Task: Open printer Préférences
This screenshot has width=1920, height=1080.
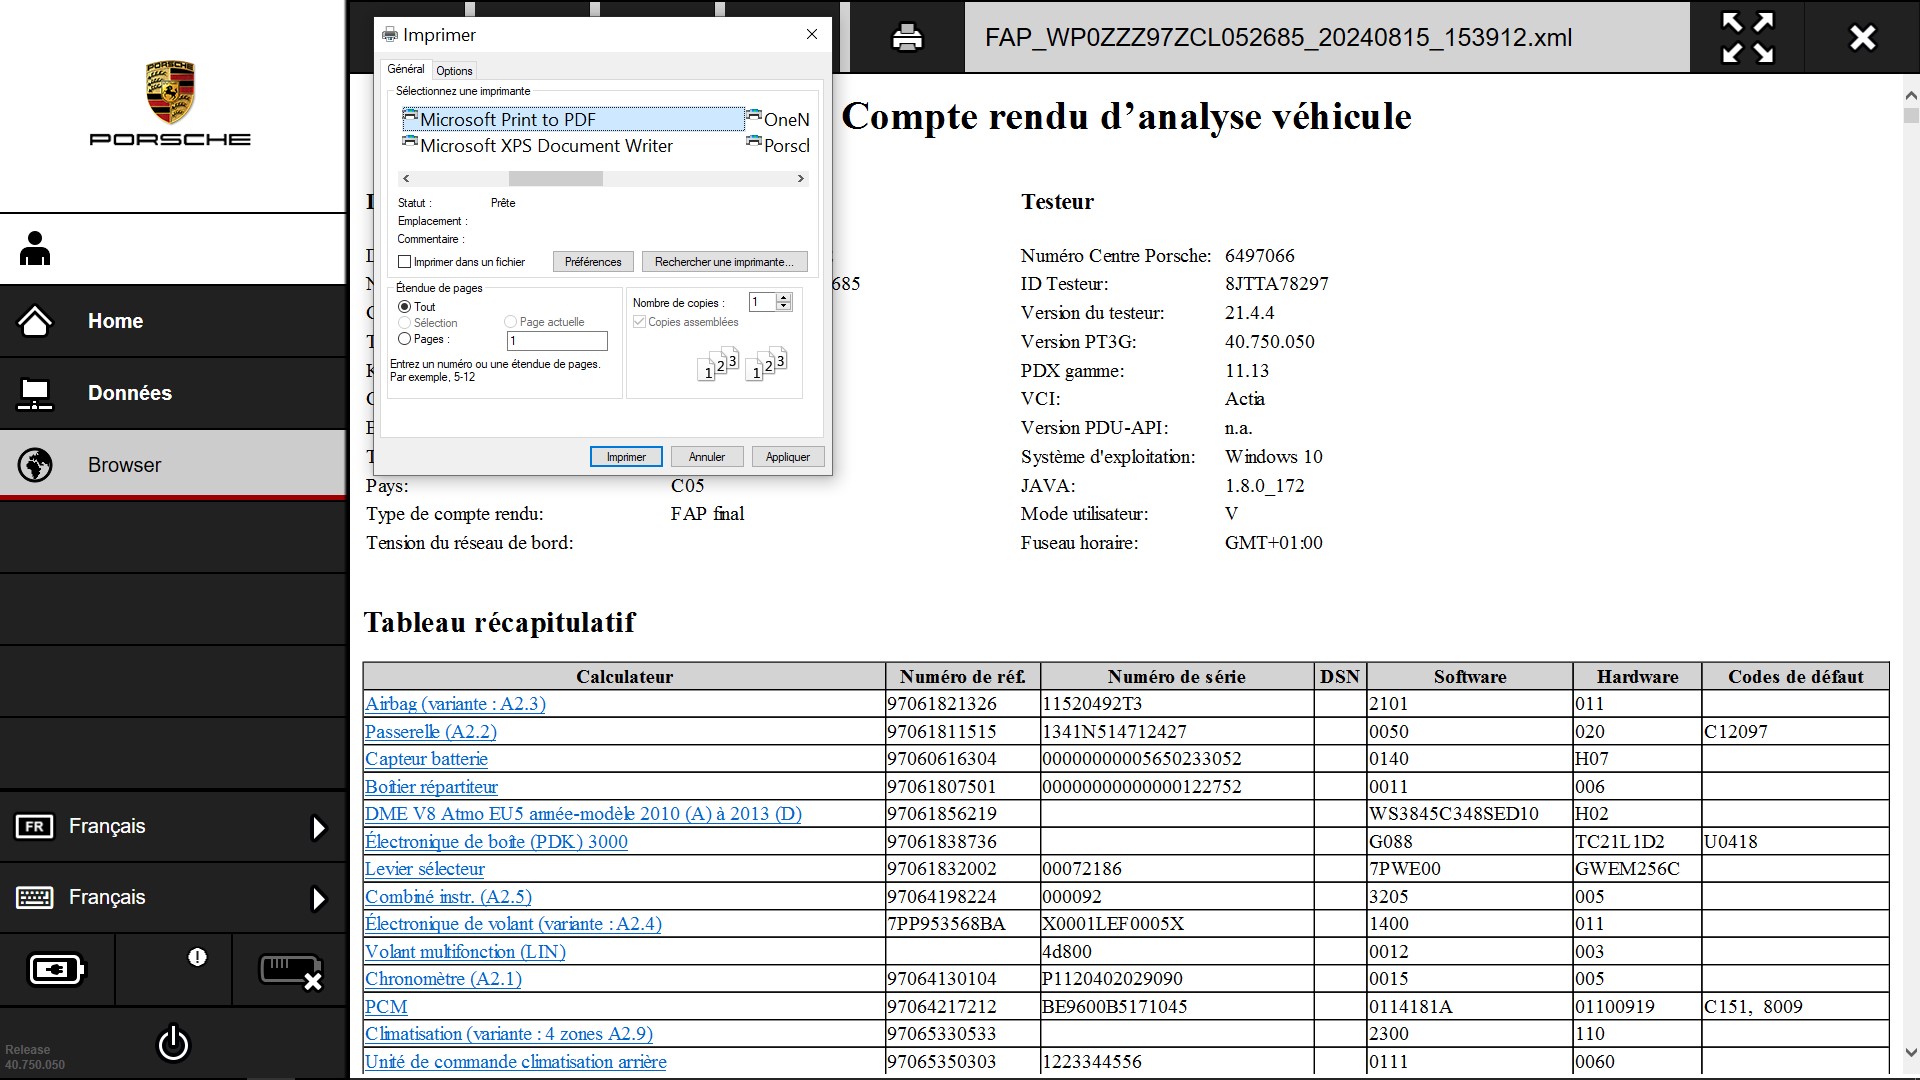Action: click(x=593, y=262)
